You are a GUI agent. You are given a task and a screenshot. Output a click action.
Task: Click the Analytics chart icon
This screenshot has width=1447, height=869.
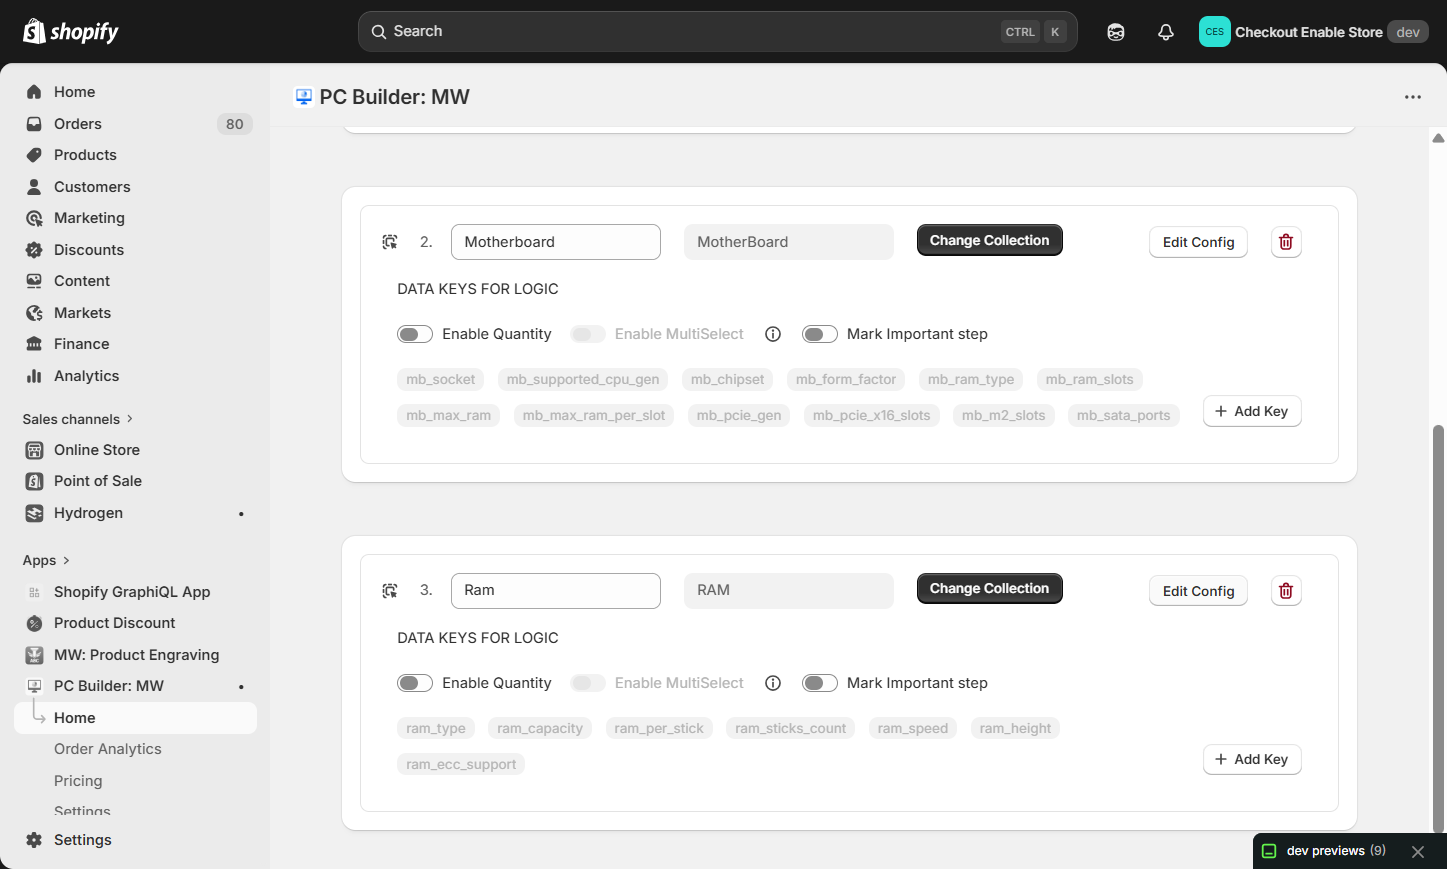[34, 376]
